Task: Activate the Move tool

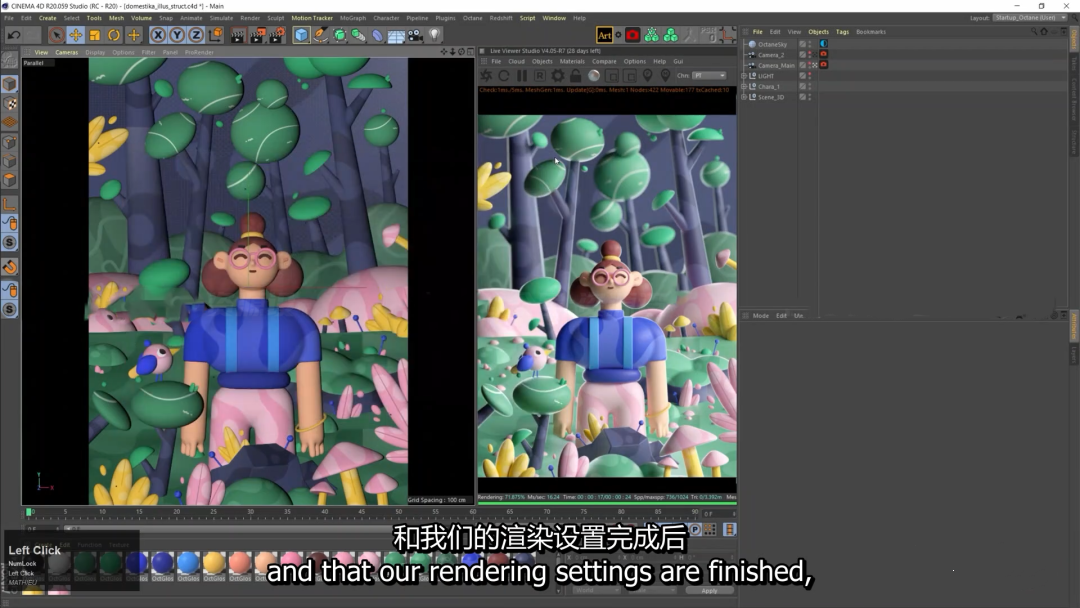Action: pyautogui.click(x=76, y=35)
